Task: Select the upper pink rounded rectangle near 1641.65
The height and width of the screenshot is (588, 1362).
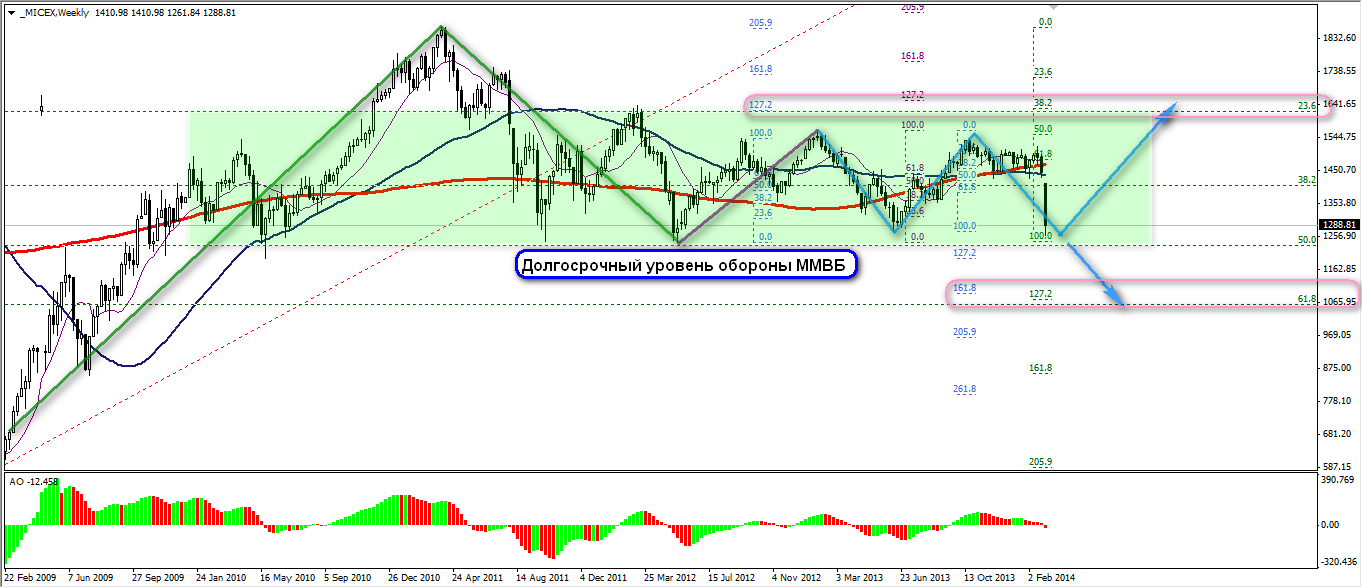Action: [958, 105]
